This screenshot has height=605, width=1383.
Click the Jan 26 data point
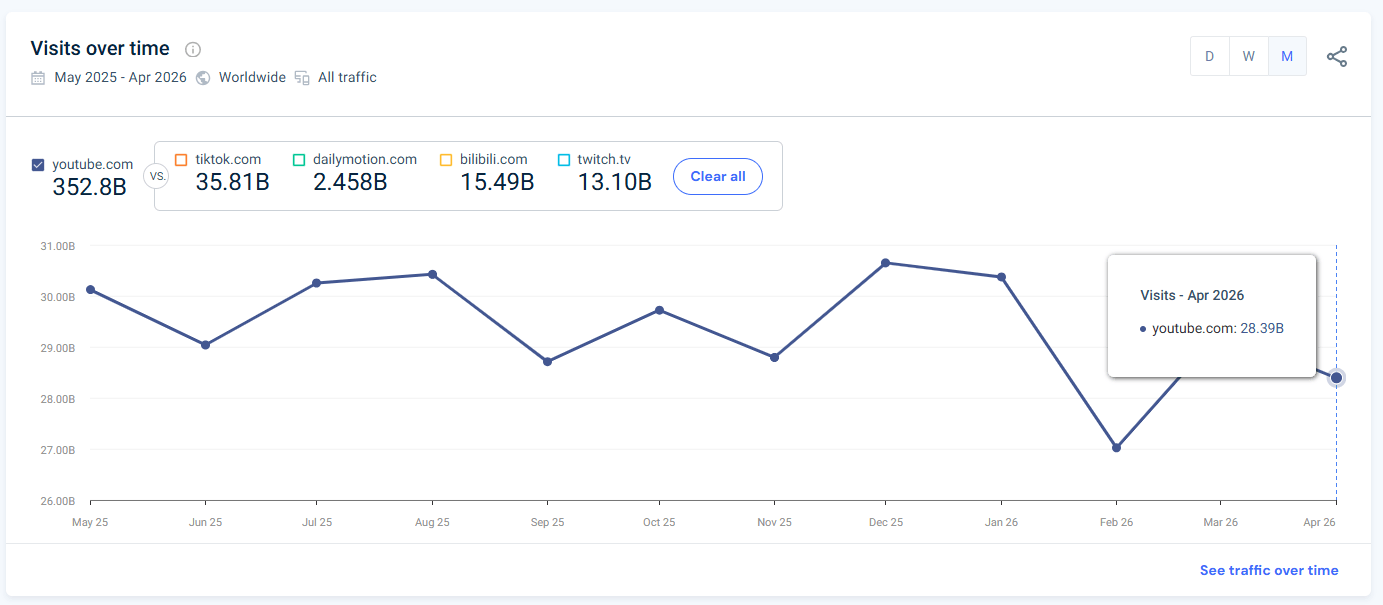[x=1001, y=277]
